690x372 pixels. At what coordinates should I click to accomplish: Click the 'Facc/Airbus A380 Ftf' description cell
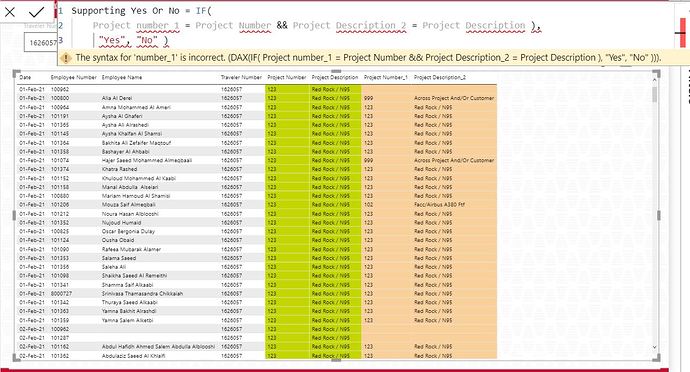point(439,205)
